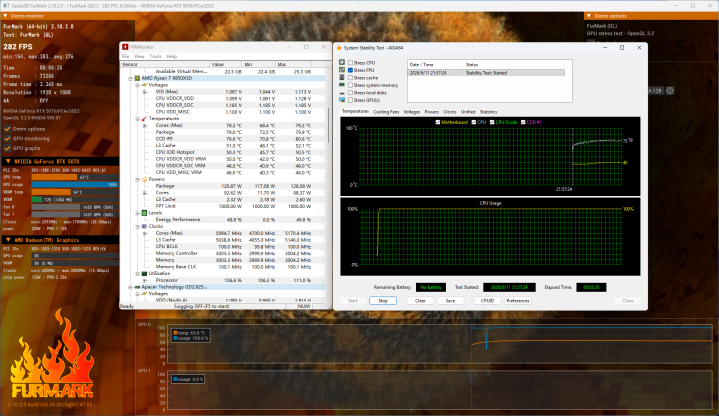Screen dimensions: 719x416
Task: Click the Sensor column header in HWMonitor
Action: [165, 65]
